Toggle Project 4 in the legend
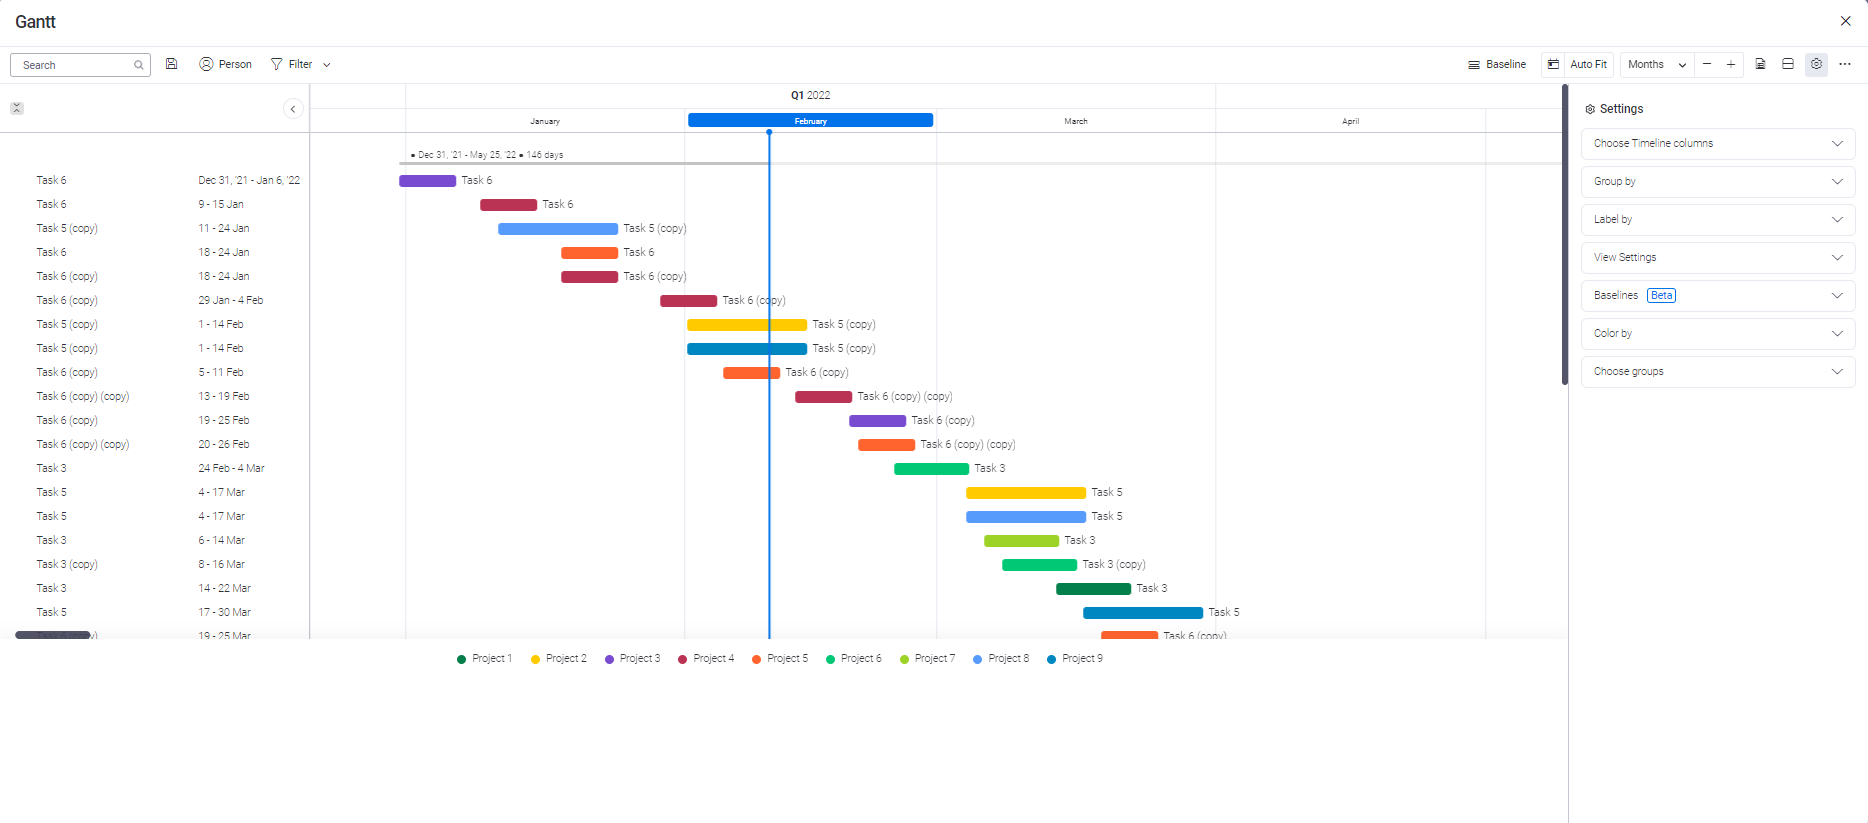 707,659
